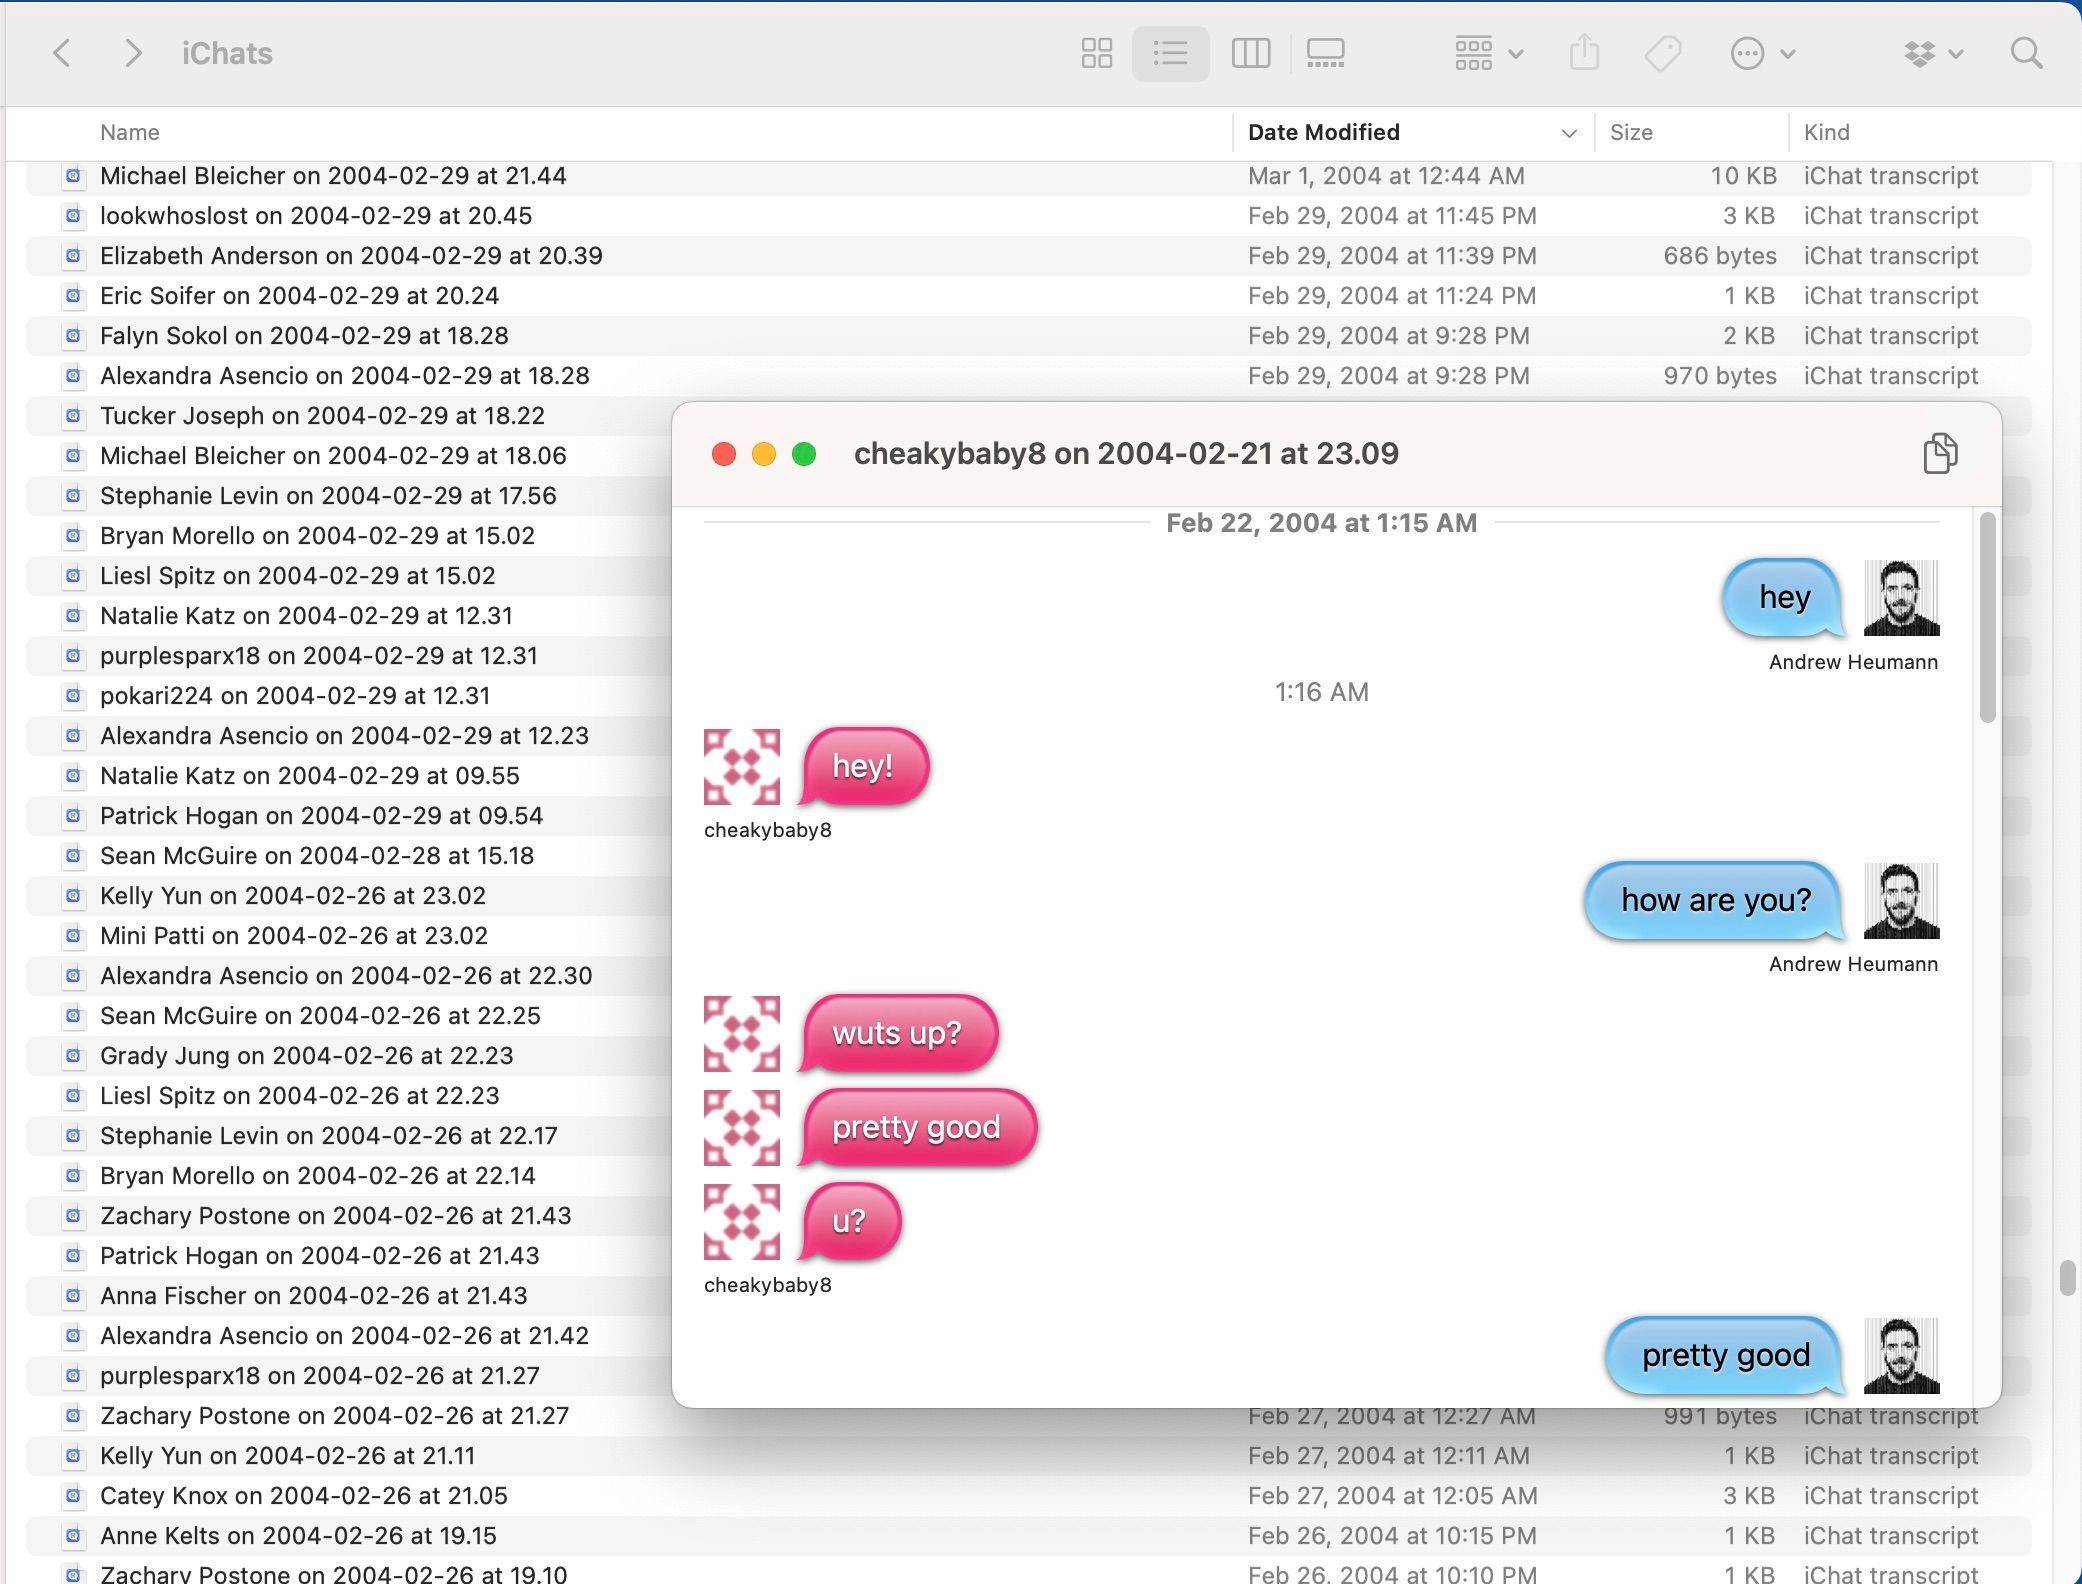Open the Action ellipsis menu
The image size is (2082, 1584).
click(x=1763, y=53)
